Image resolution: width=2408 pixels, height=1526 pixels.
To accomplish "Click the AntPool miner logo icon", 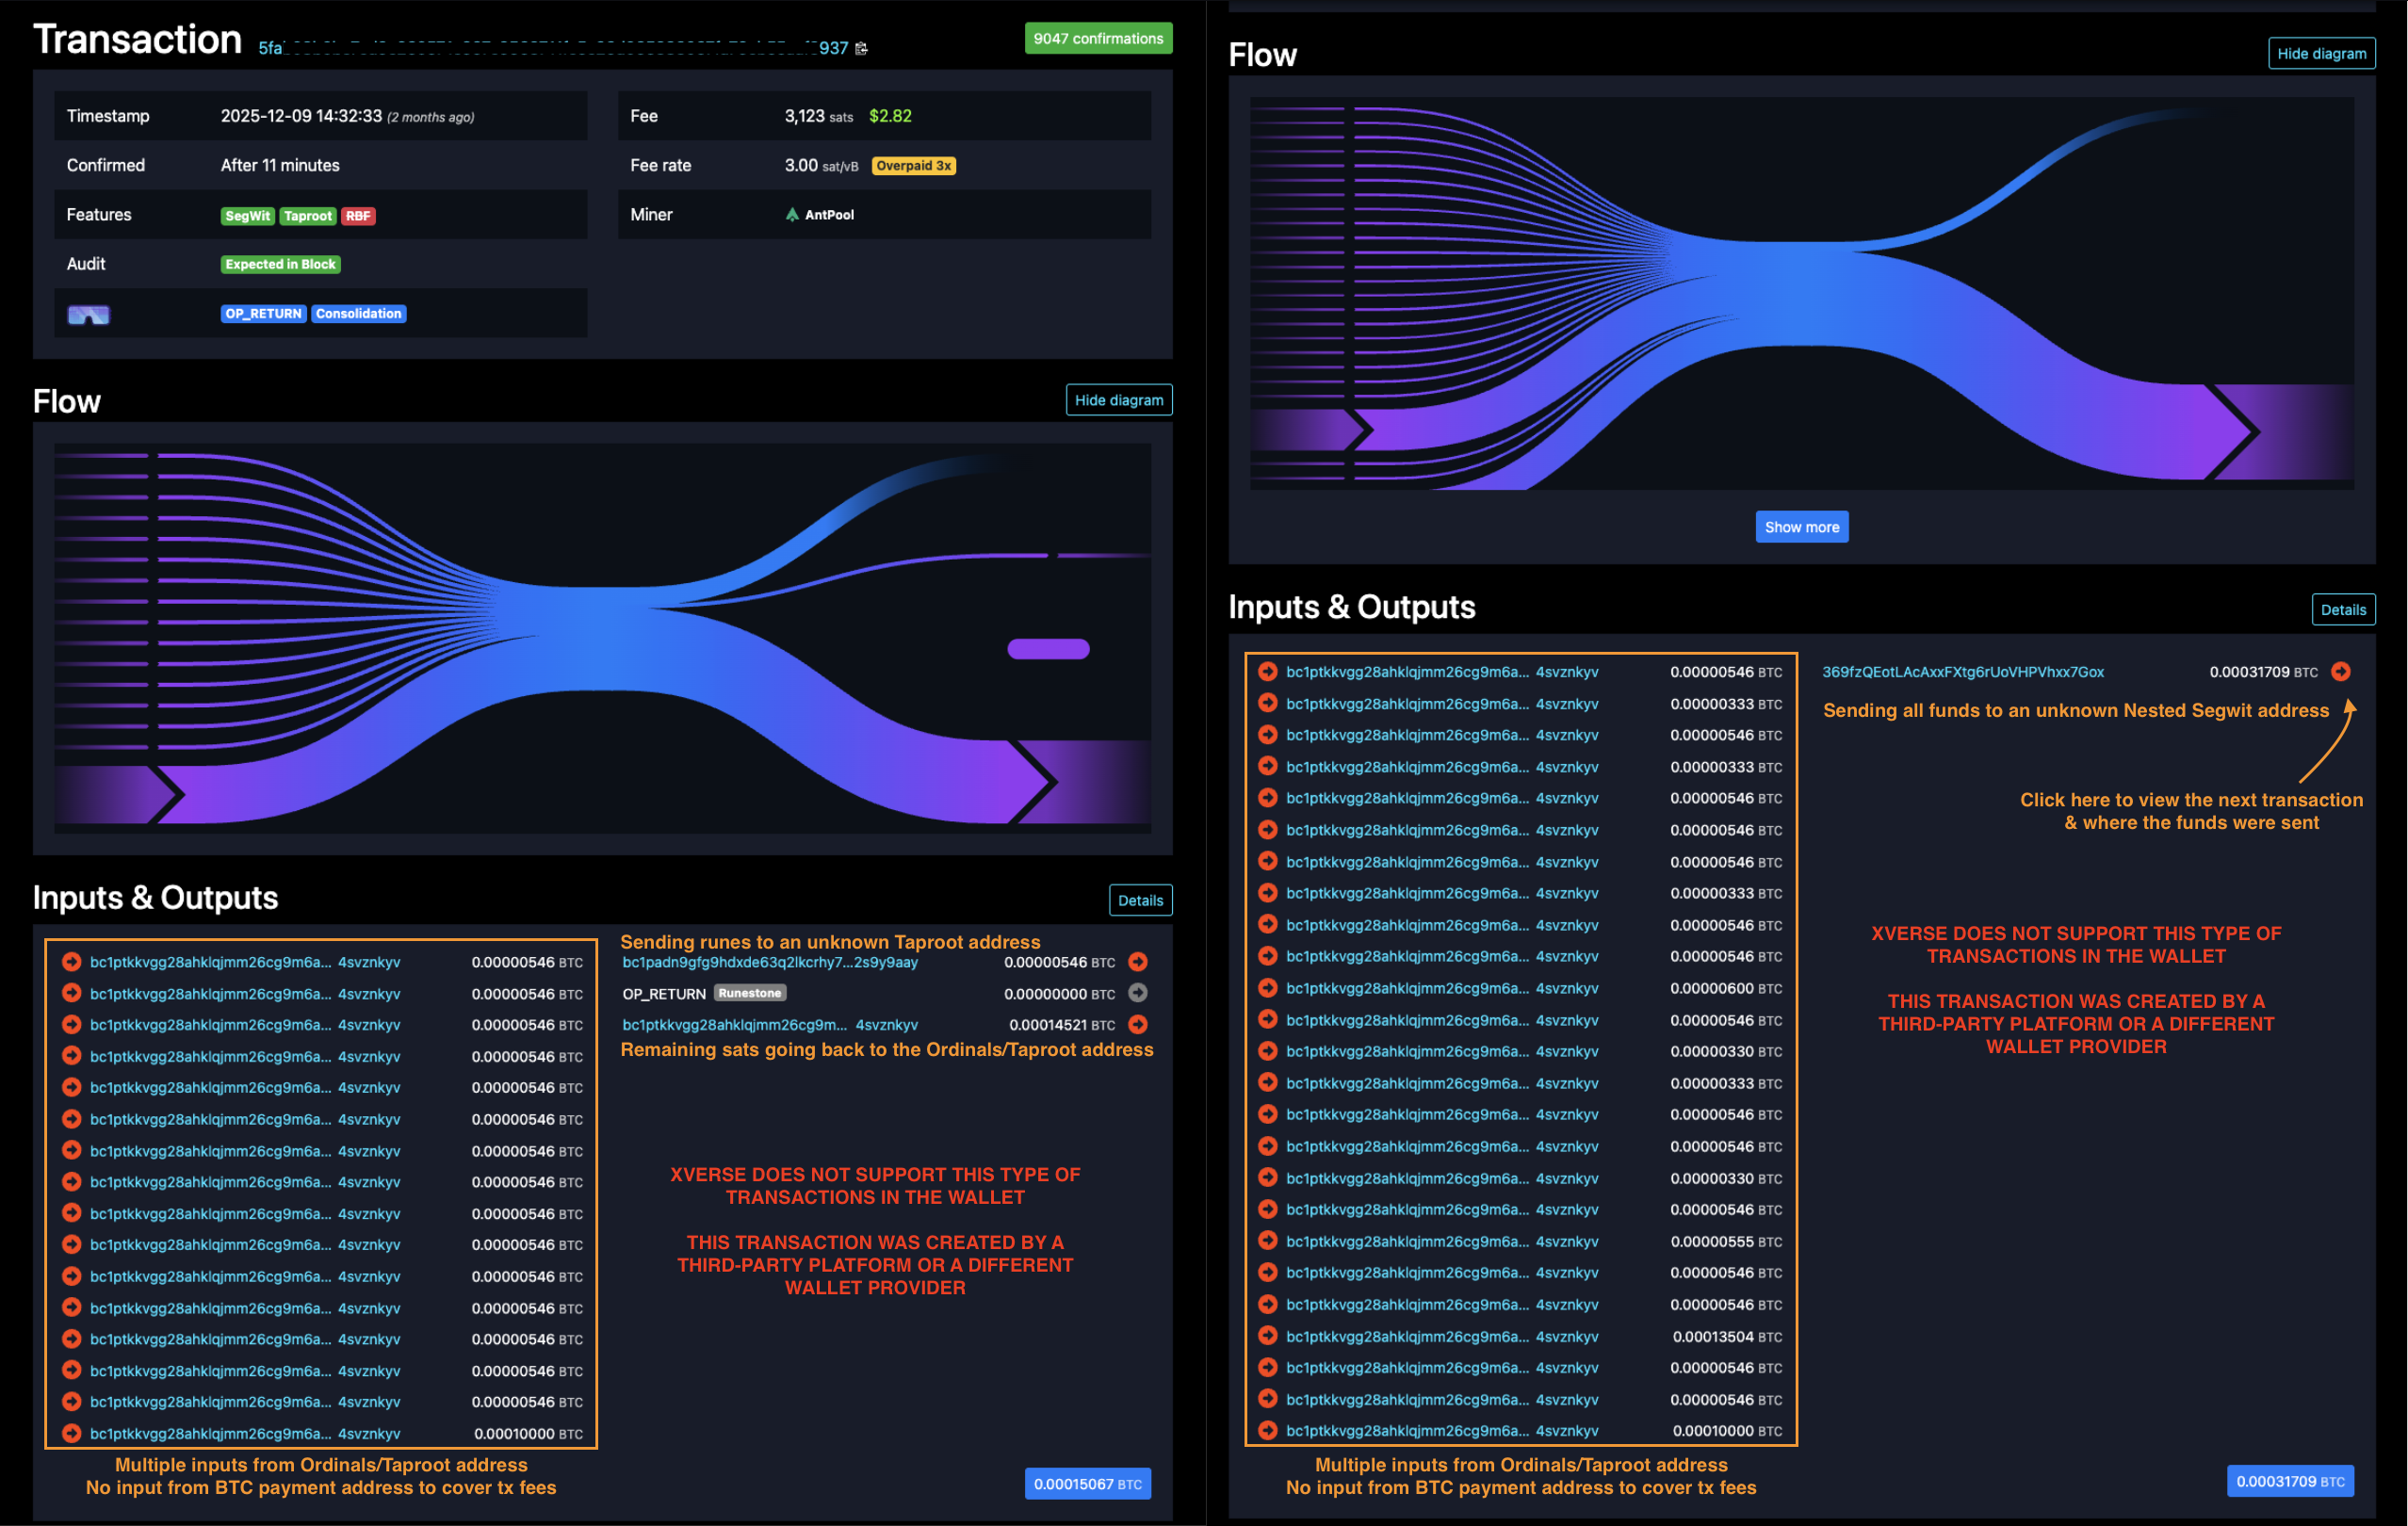I will click(x=792, y=214).
